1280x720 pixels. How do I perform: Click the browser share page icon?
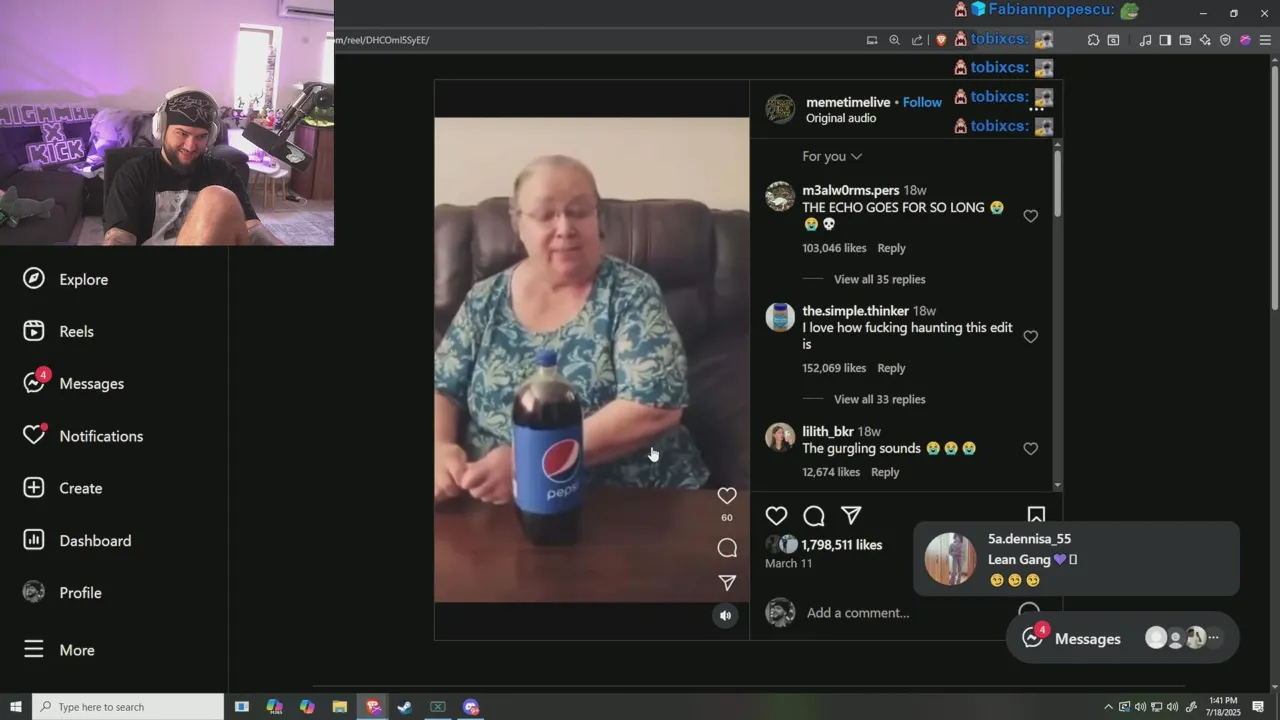[x=918, y=40]
